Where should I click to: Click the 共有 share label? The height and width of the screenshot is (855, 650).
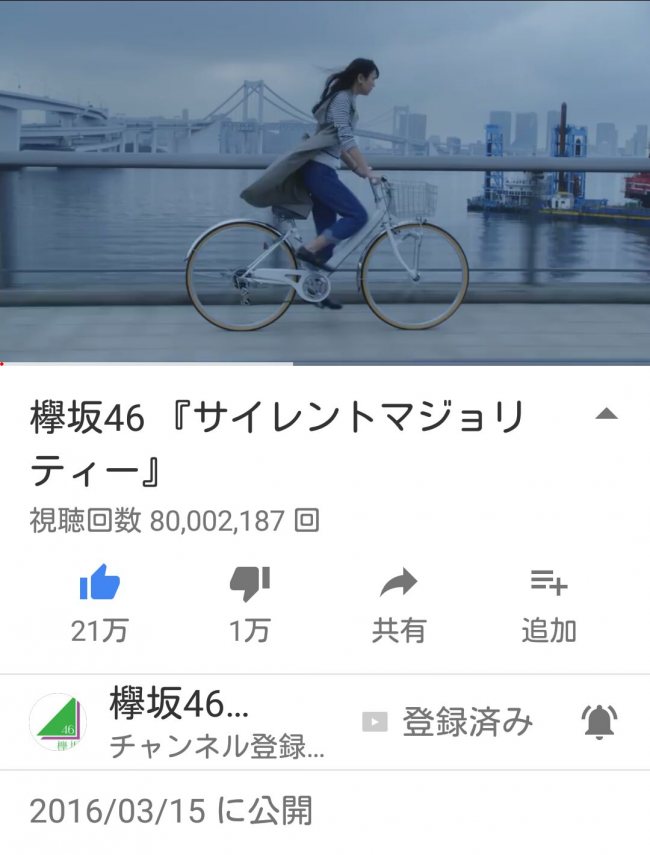click(x=399, y=631)
